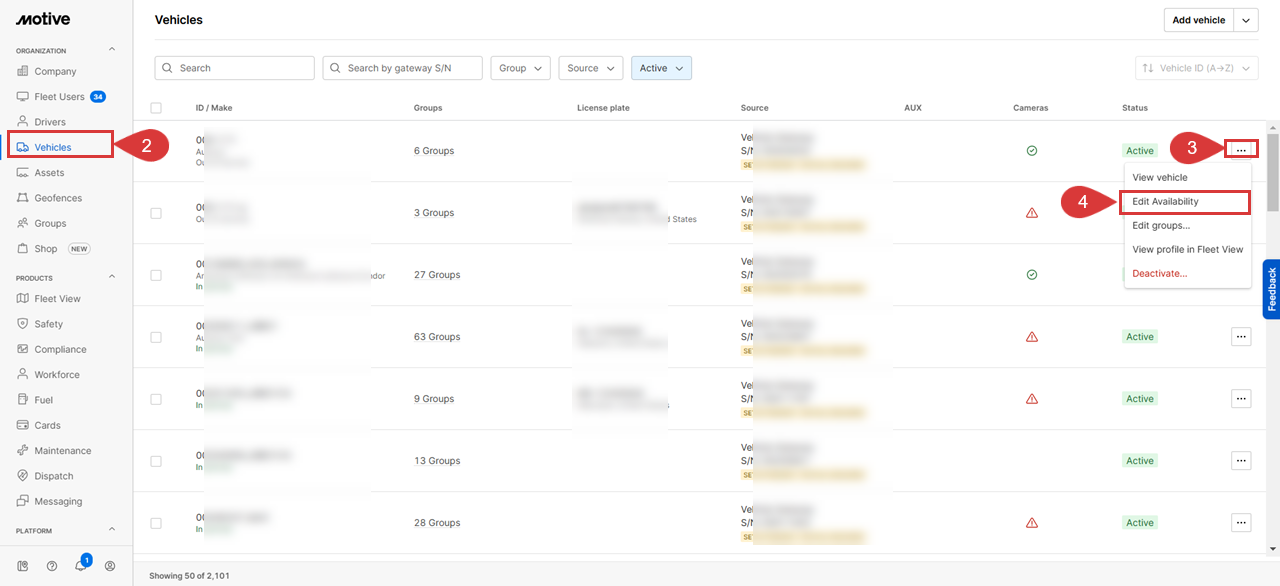Expand the Source filter dropdown
Image resolution: width=1280 pixels, height=586 pixels.
(x=590, y=68)
